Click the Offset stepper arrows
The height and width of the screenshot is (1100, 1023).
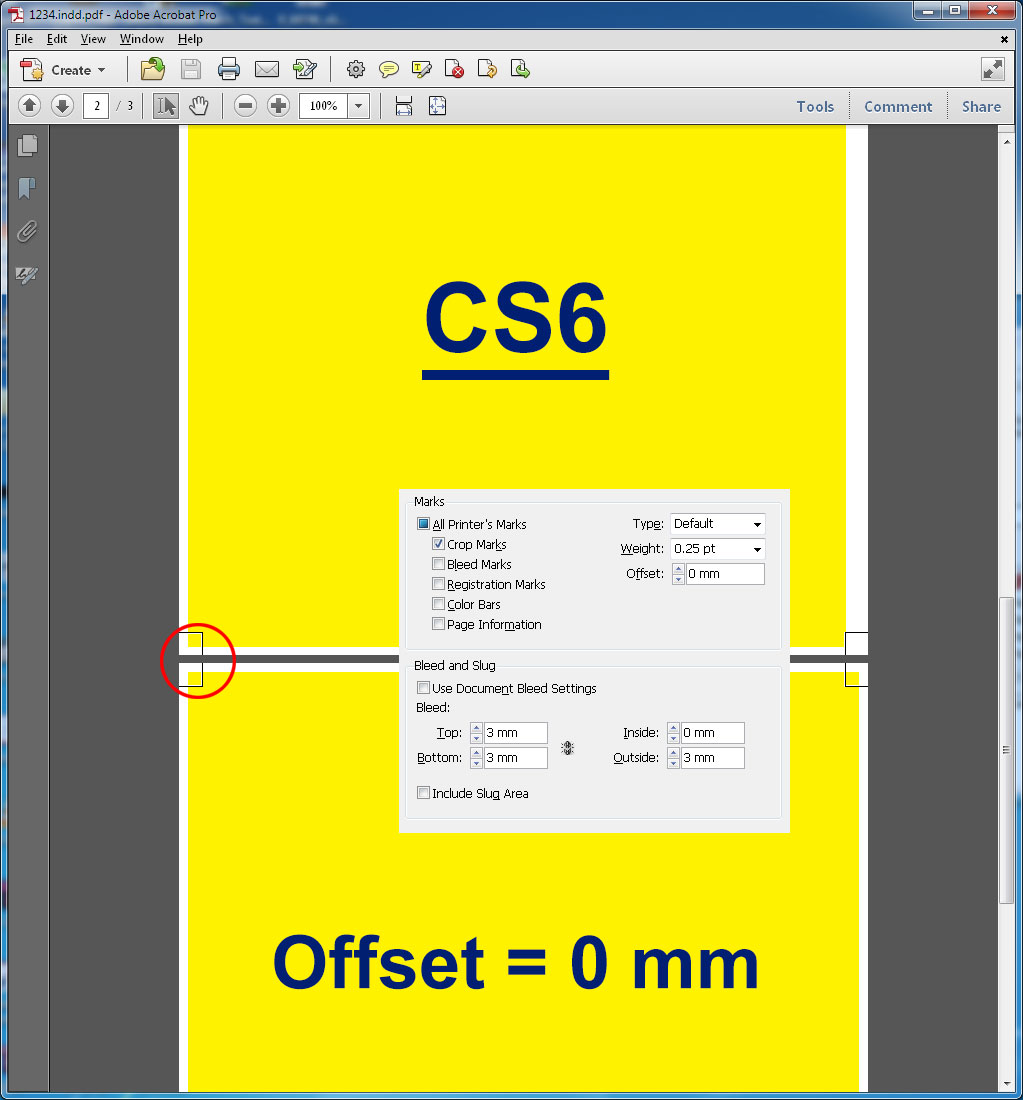[678, 574]
